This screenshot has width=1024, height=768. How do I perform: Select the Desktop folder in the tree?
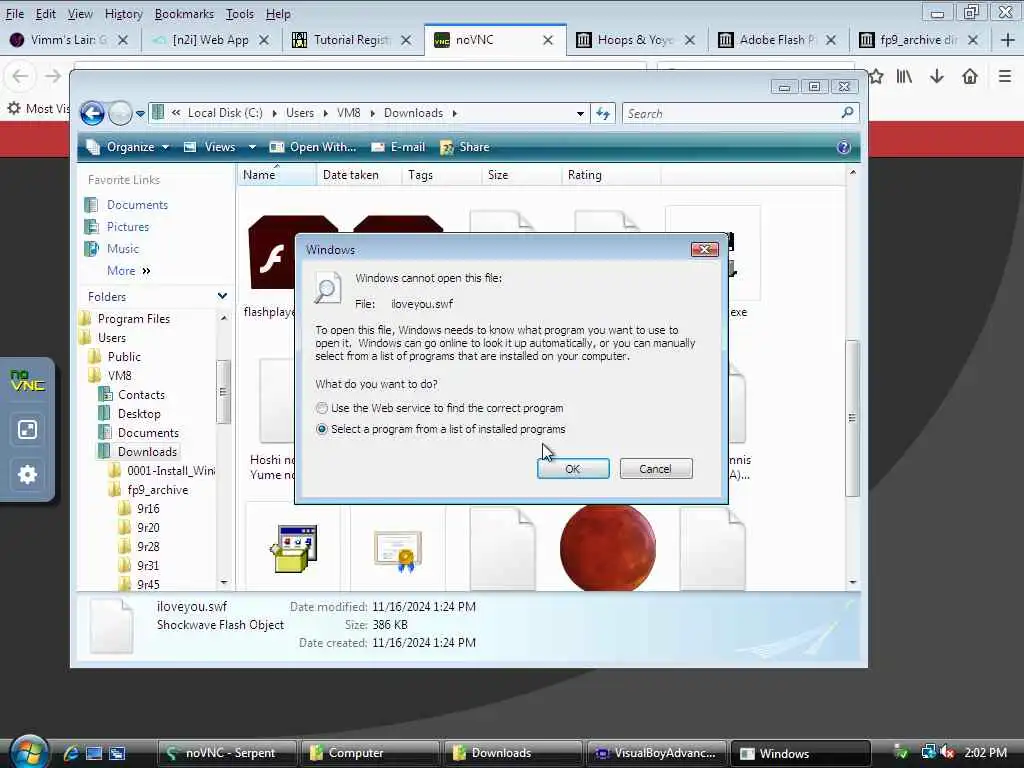138,413
